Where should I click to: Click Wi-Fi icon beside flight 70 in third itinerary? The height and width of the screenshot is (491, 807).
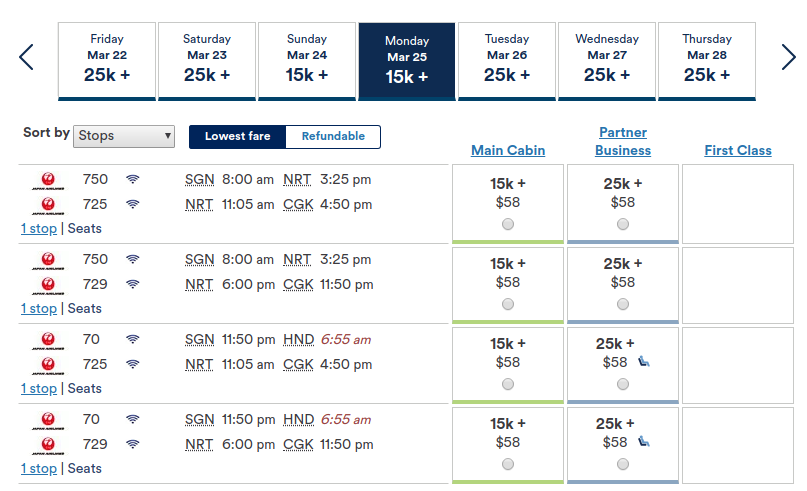pos(133,339)
